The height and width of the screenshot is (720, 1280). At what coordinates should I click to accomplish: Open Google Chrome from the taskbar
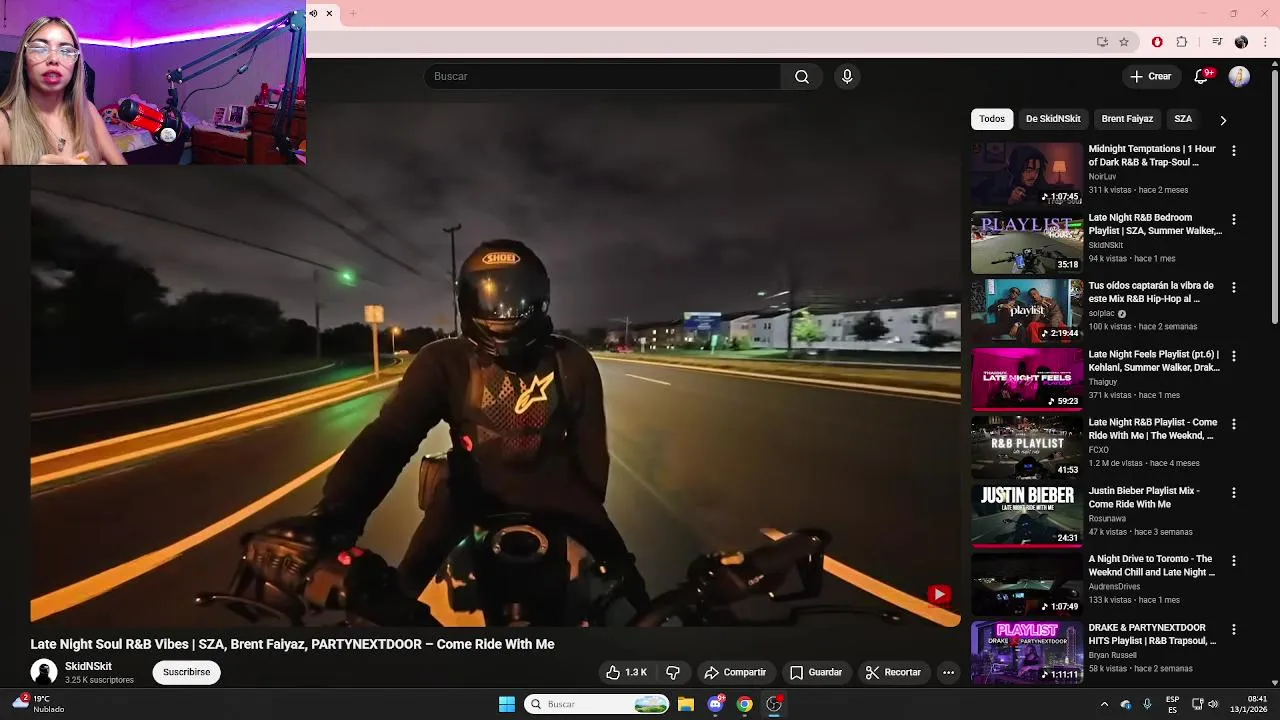coord(744,704)
